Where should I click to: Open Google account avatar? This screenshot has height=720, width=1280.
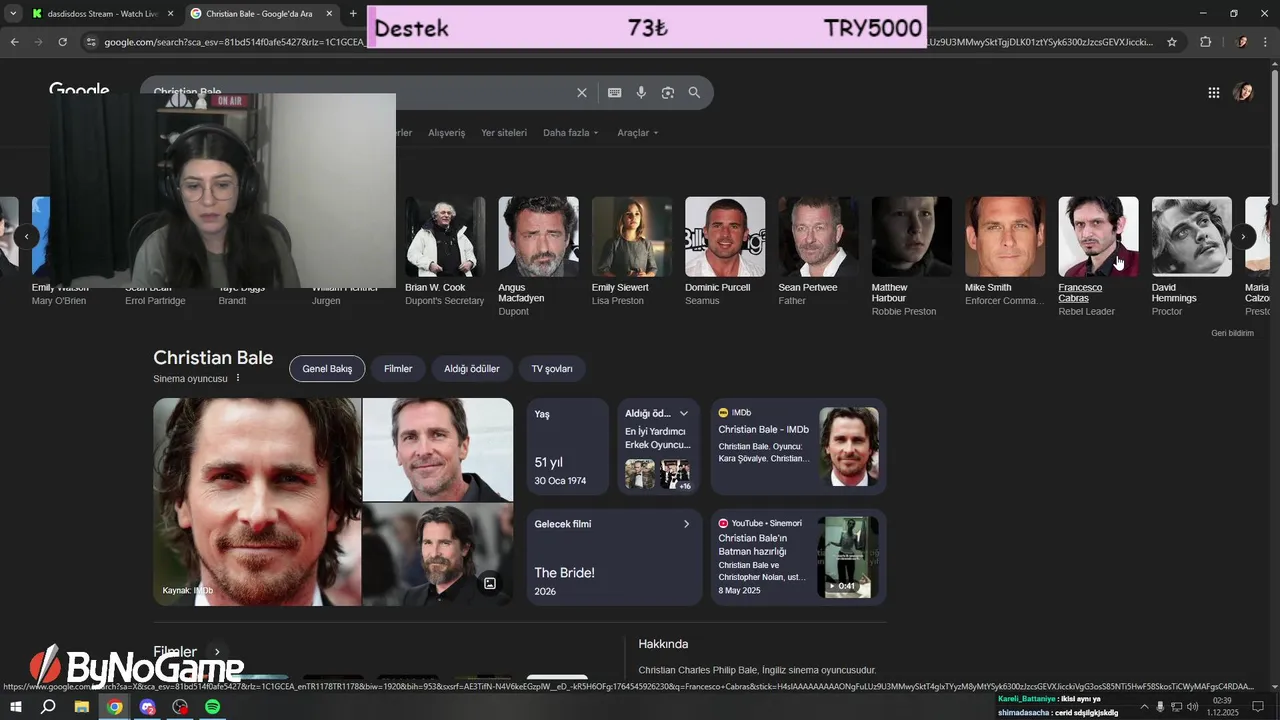click(x=1243, y=92)
